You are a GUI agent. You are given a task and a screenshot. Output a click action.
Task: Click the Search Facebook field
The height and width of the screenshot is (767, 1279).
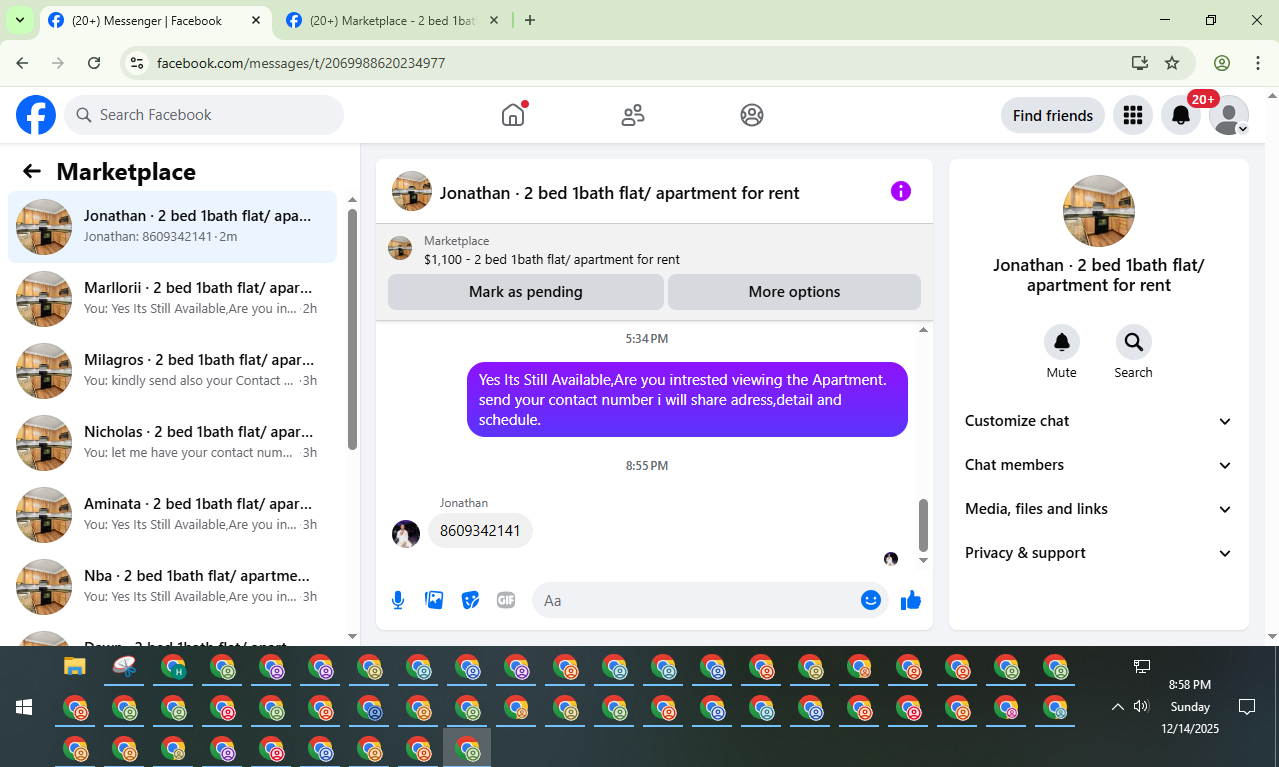(x=204, y=115)
